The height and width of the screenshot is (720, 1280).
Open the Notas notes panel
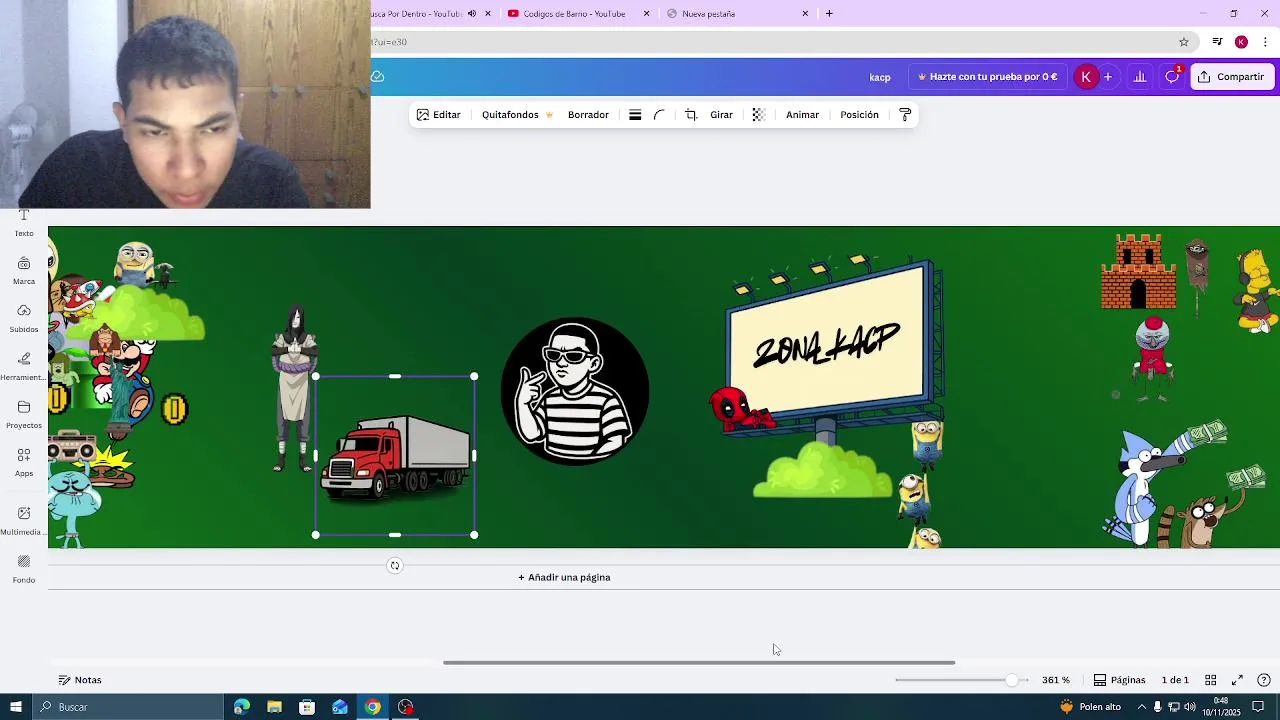coord(80,680)
